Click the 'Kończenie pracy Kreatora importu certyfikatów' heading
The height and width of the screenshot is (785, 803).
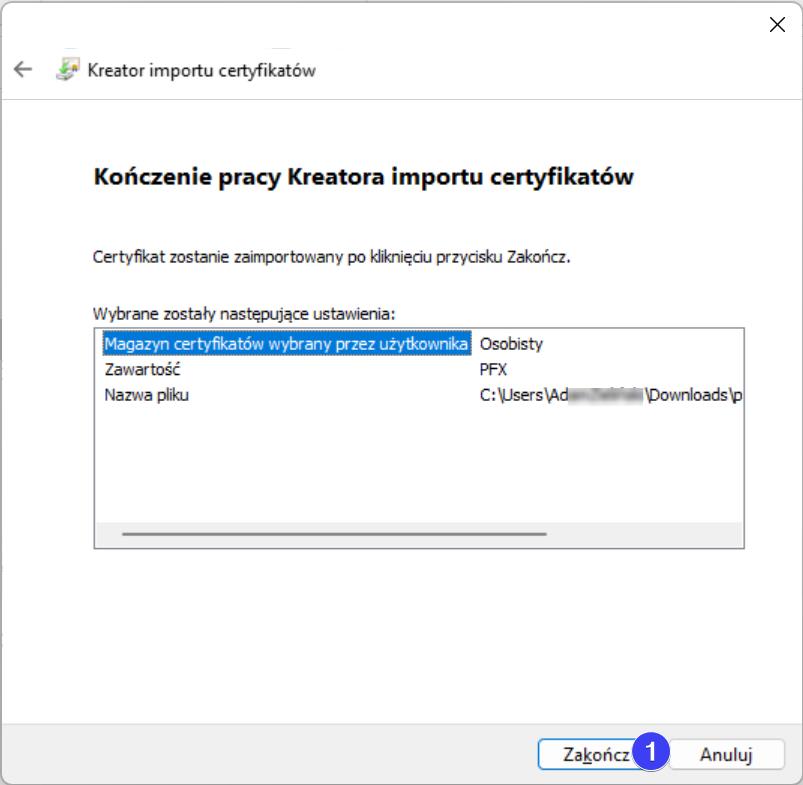364,177
